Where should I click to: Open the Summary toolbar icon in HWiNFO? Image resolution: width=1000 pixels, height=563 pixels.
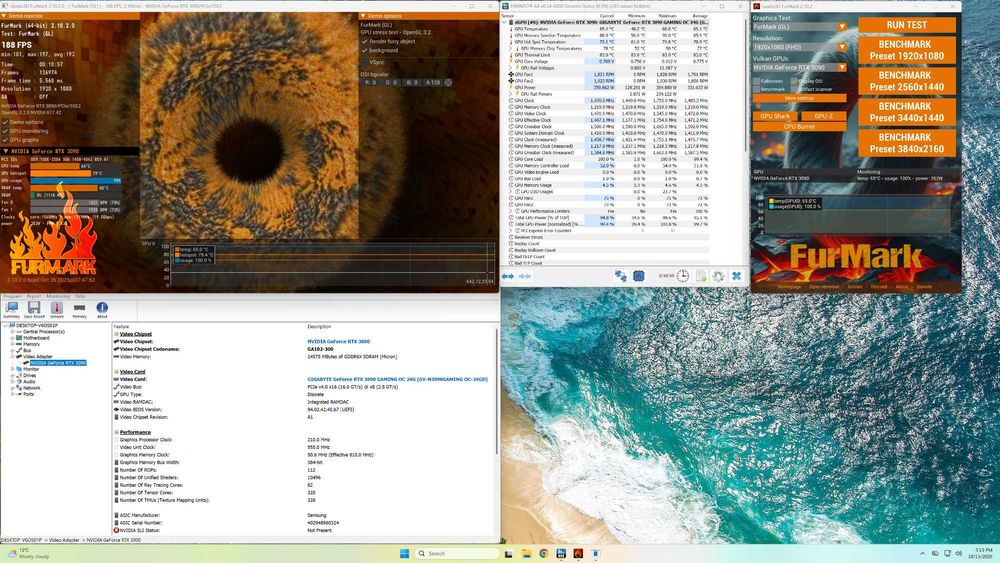point(11,309)
